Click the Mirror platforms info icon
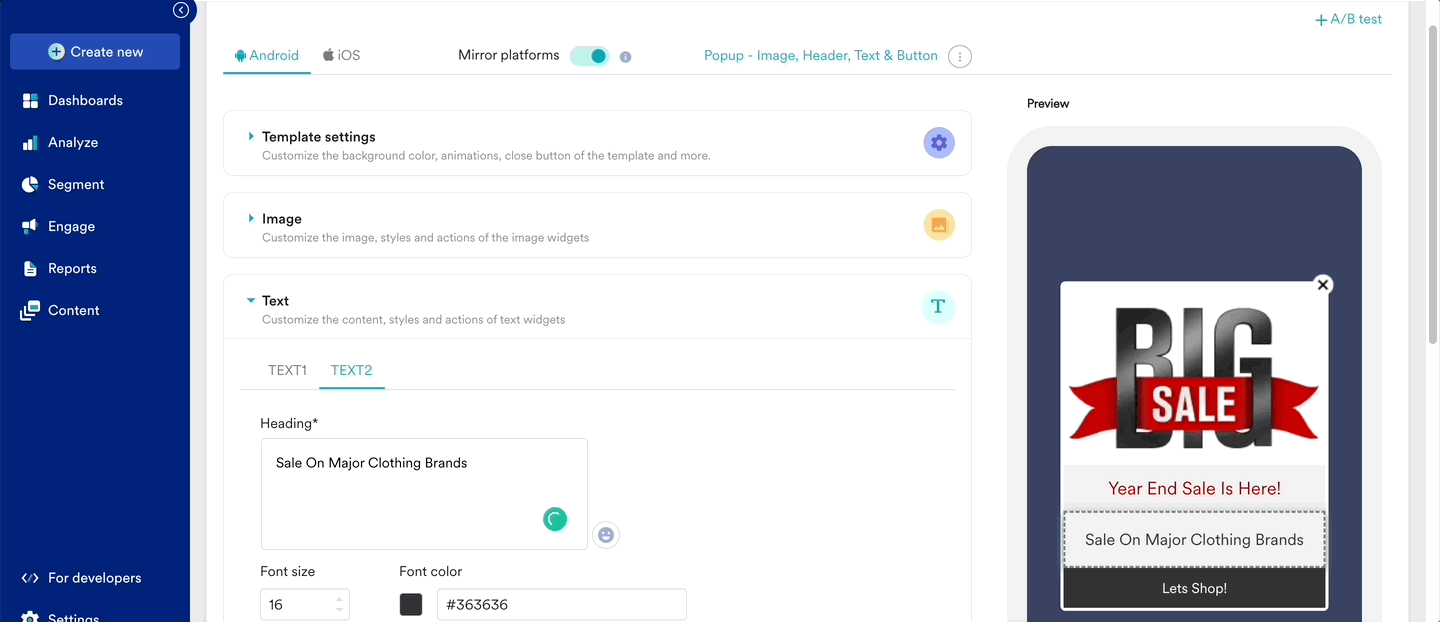 (625, 57)
